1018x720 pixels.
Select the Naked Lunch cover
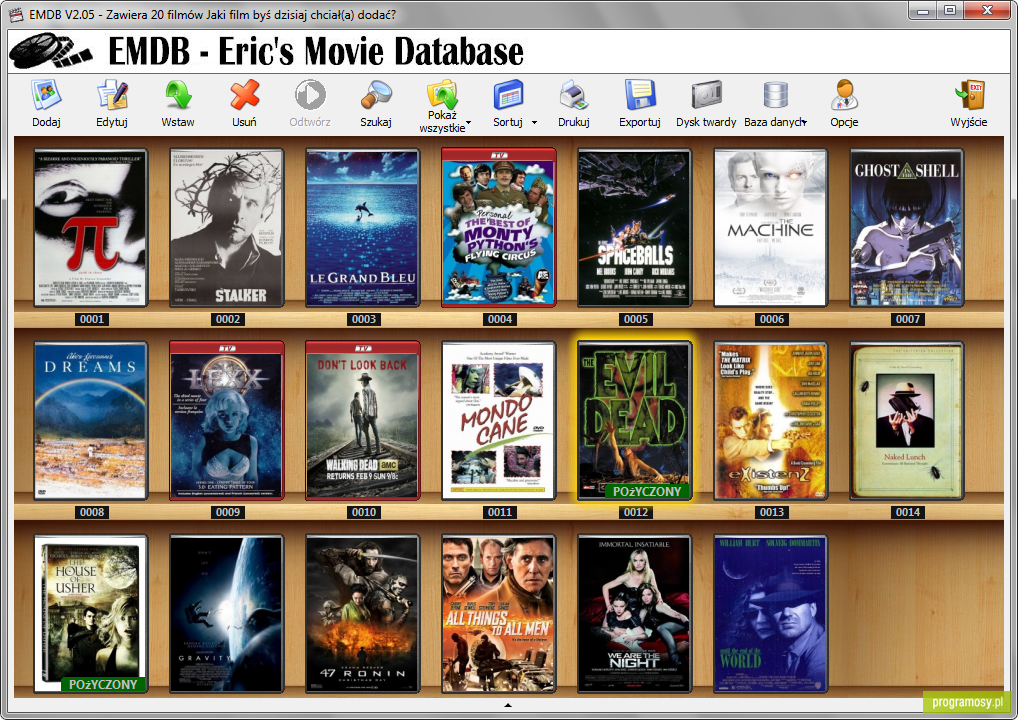pyautogui.click(x=907, y=421)
